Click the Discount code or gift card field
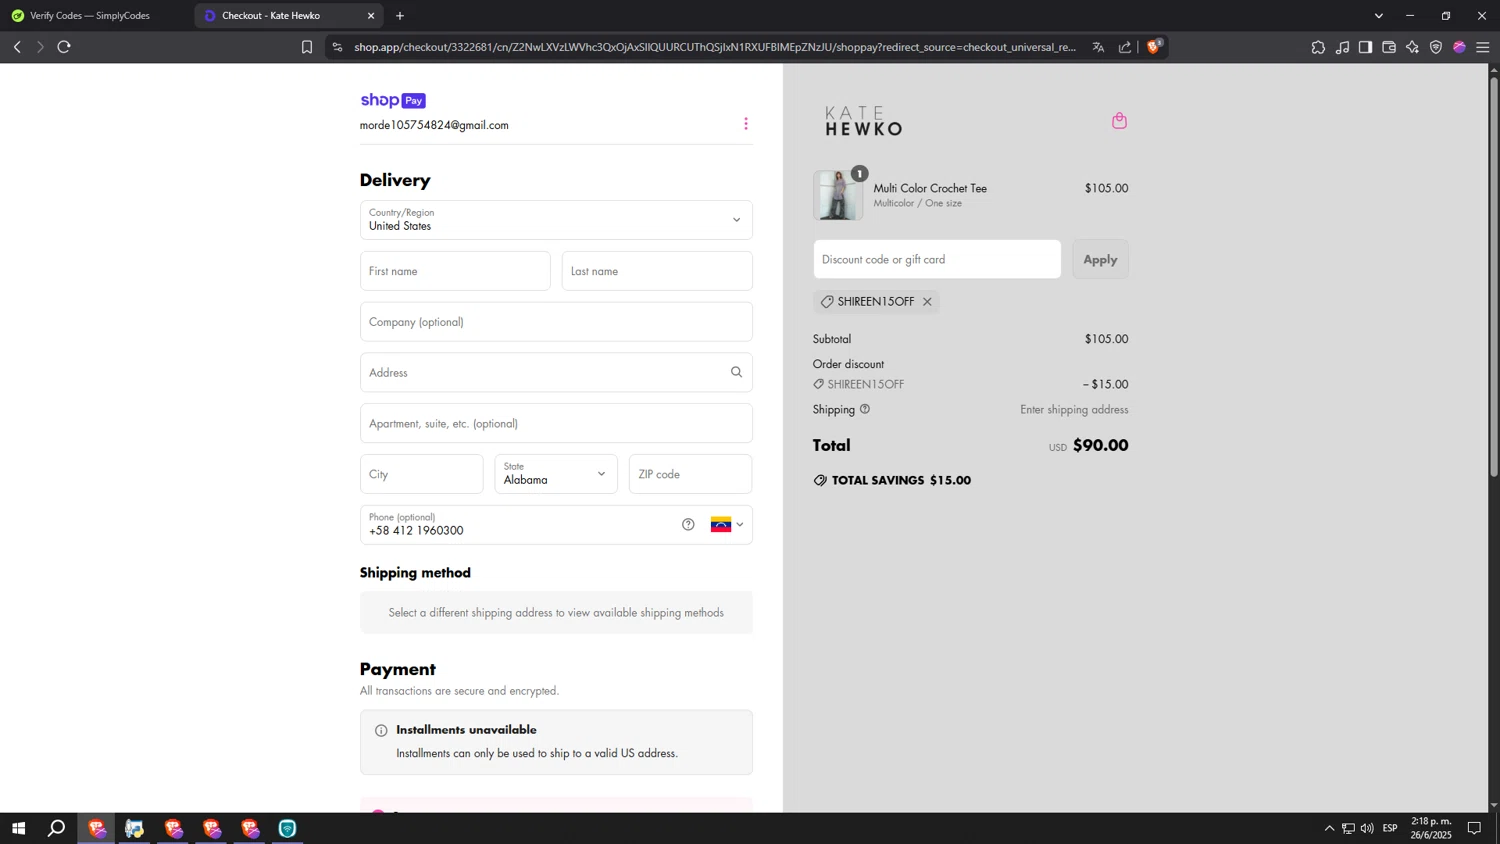Viewport: 1500px width, 844px height. tap(937, 259)
